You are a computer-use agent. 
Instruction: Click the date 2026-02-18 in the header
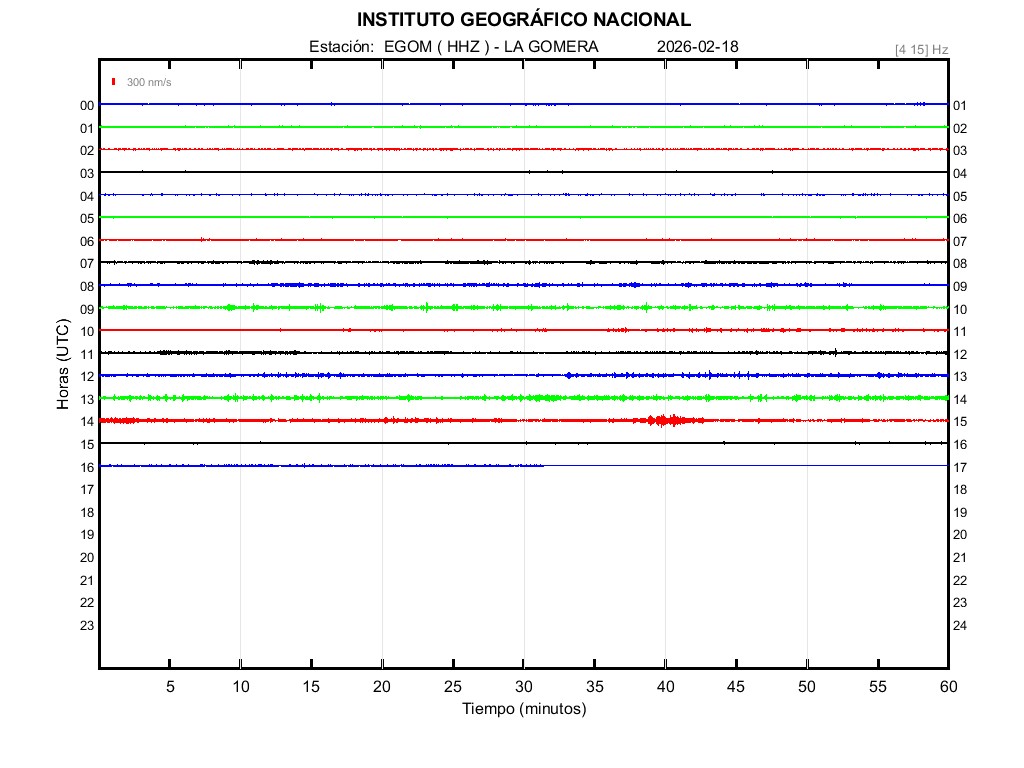point(698,47)
